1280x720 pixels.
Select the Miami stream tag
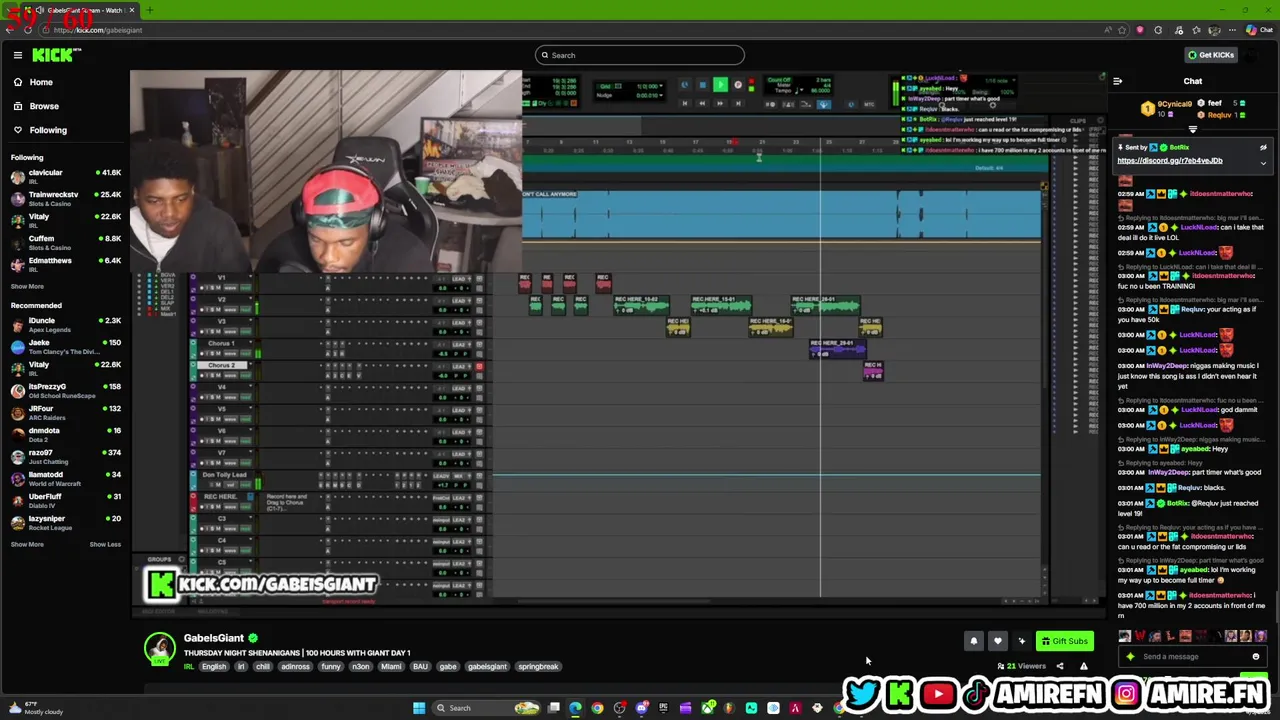pos(391,667)
